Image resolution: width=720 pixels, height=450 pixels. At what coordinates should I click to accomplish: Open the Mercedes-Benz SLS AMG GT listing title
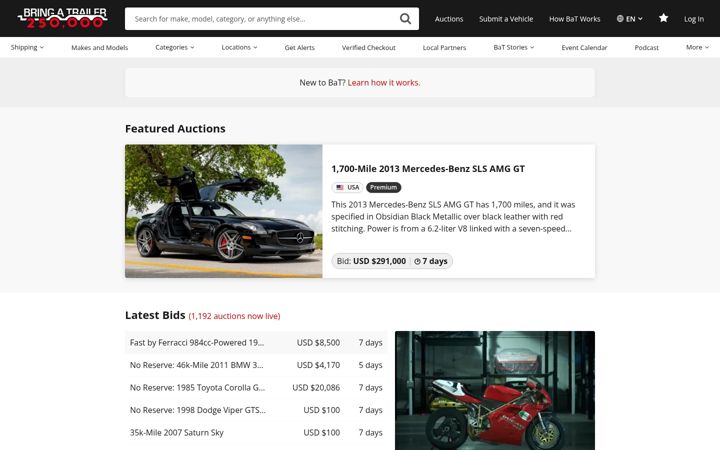pos(428,169)
